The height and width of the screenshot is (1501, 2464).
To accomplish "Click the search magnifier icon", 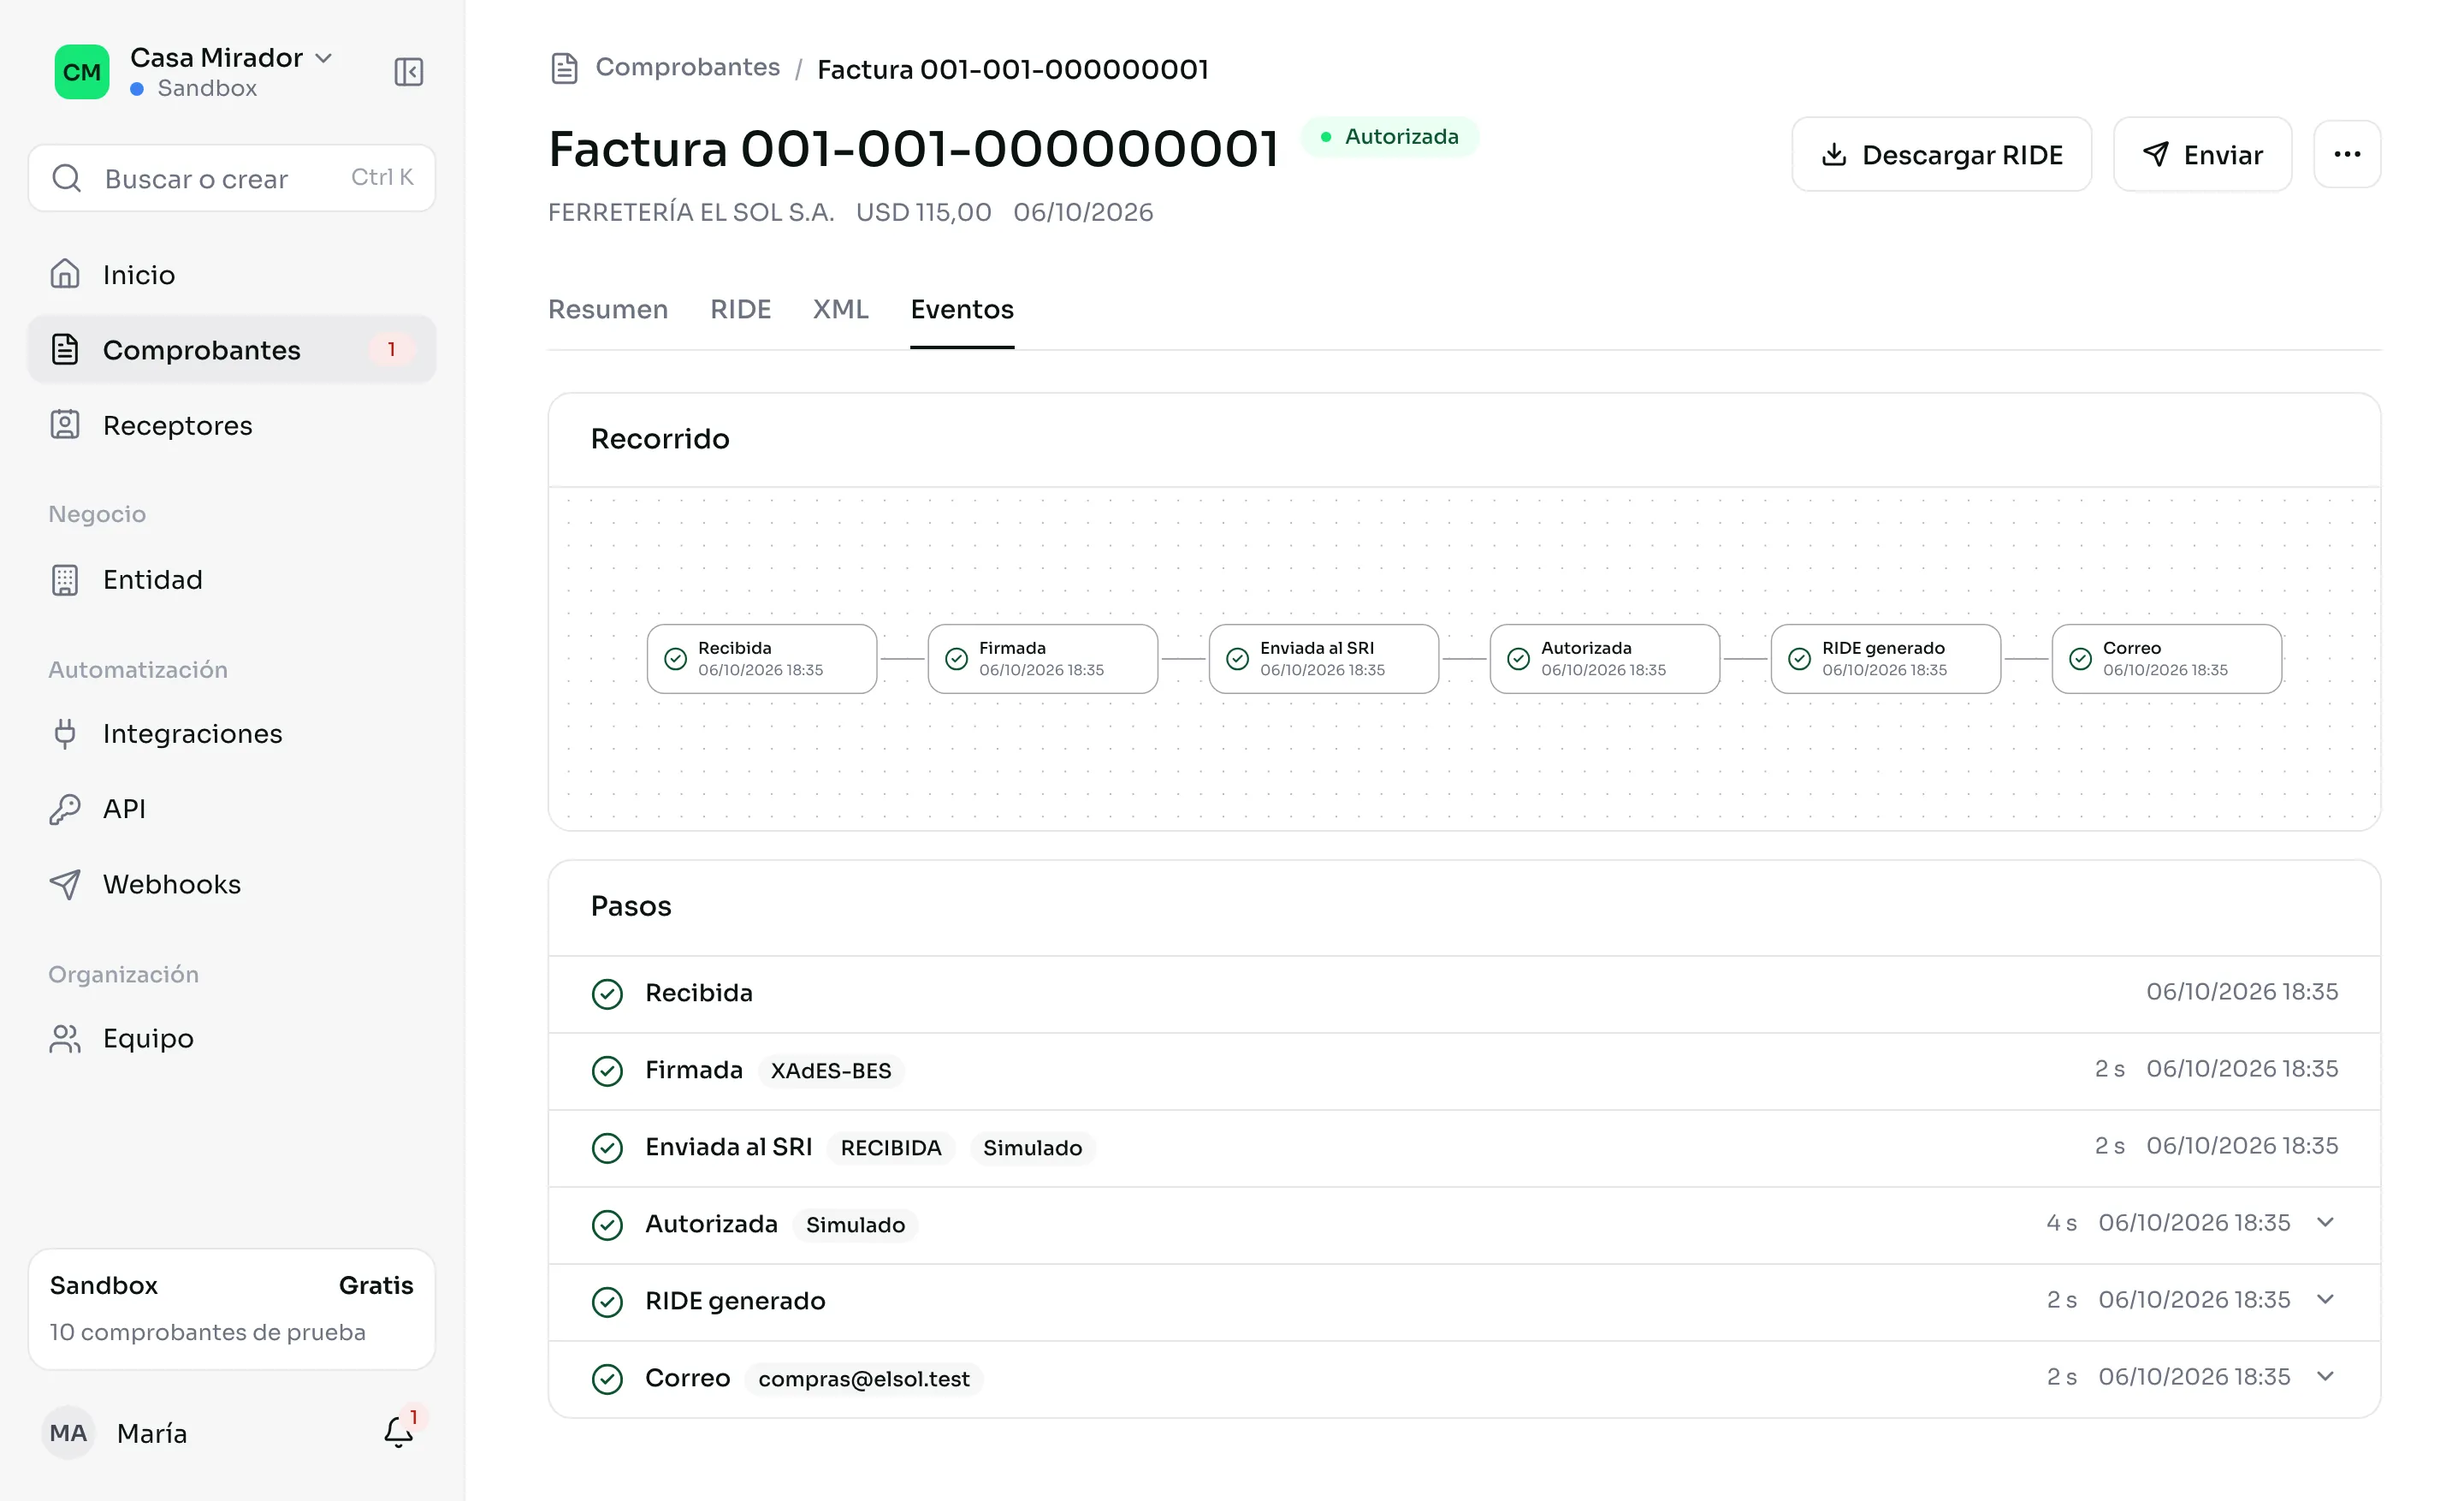I will (67, 178).
